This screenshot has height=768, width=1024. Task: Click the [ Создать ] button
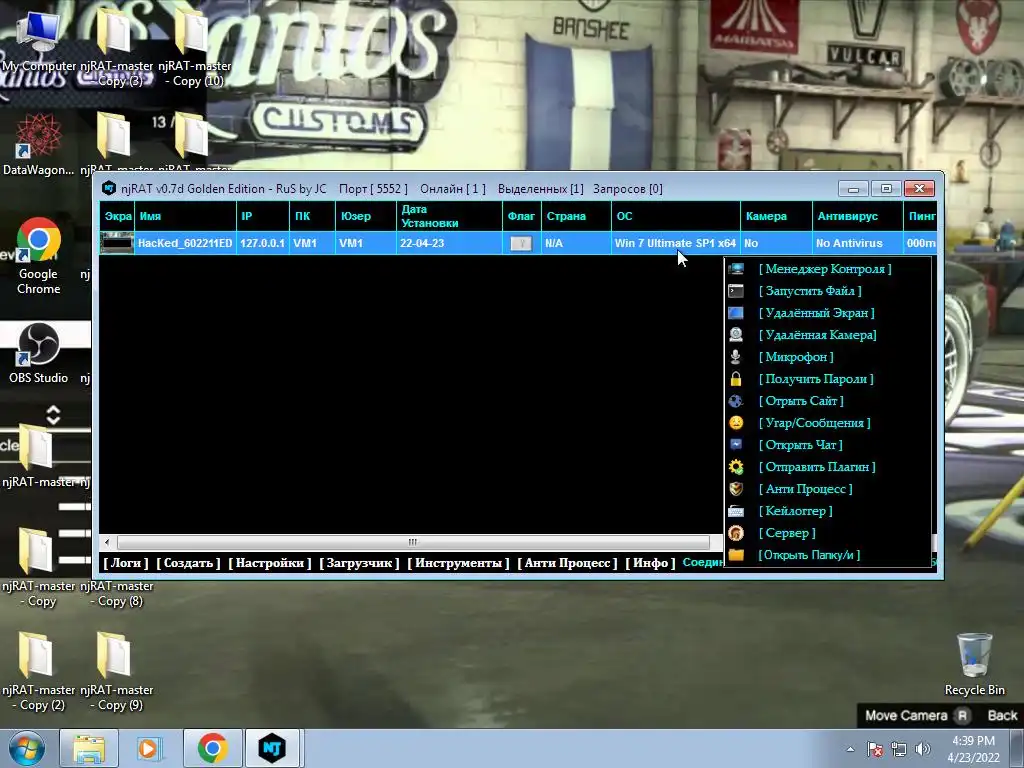[188, 563]
